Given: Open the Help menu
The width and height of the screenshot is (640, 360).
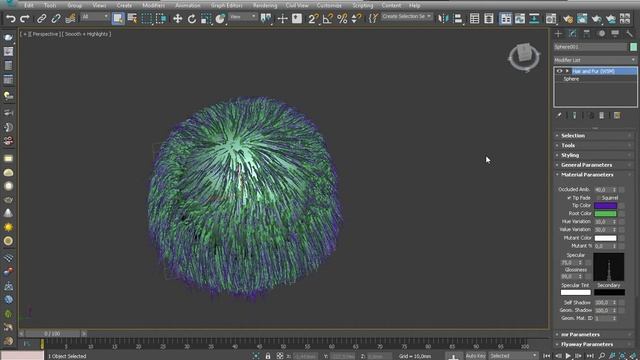Looking at the screenshot, I should [x=414, y=6].
